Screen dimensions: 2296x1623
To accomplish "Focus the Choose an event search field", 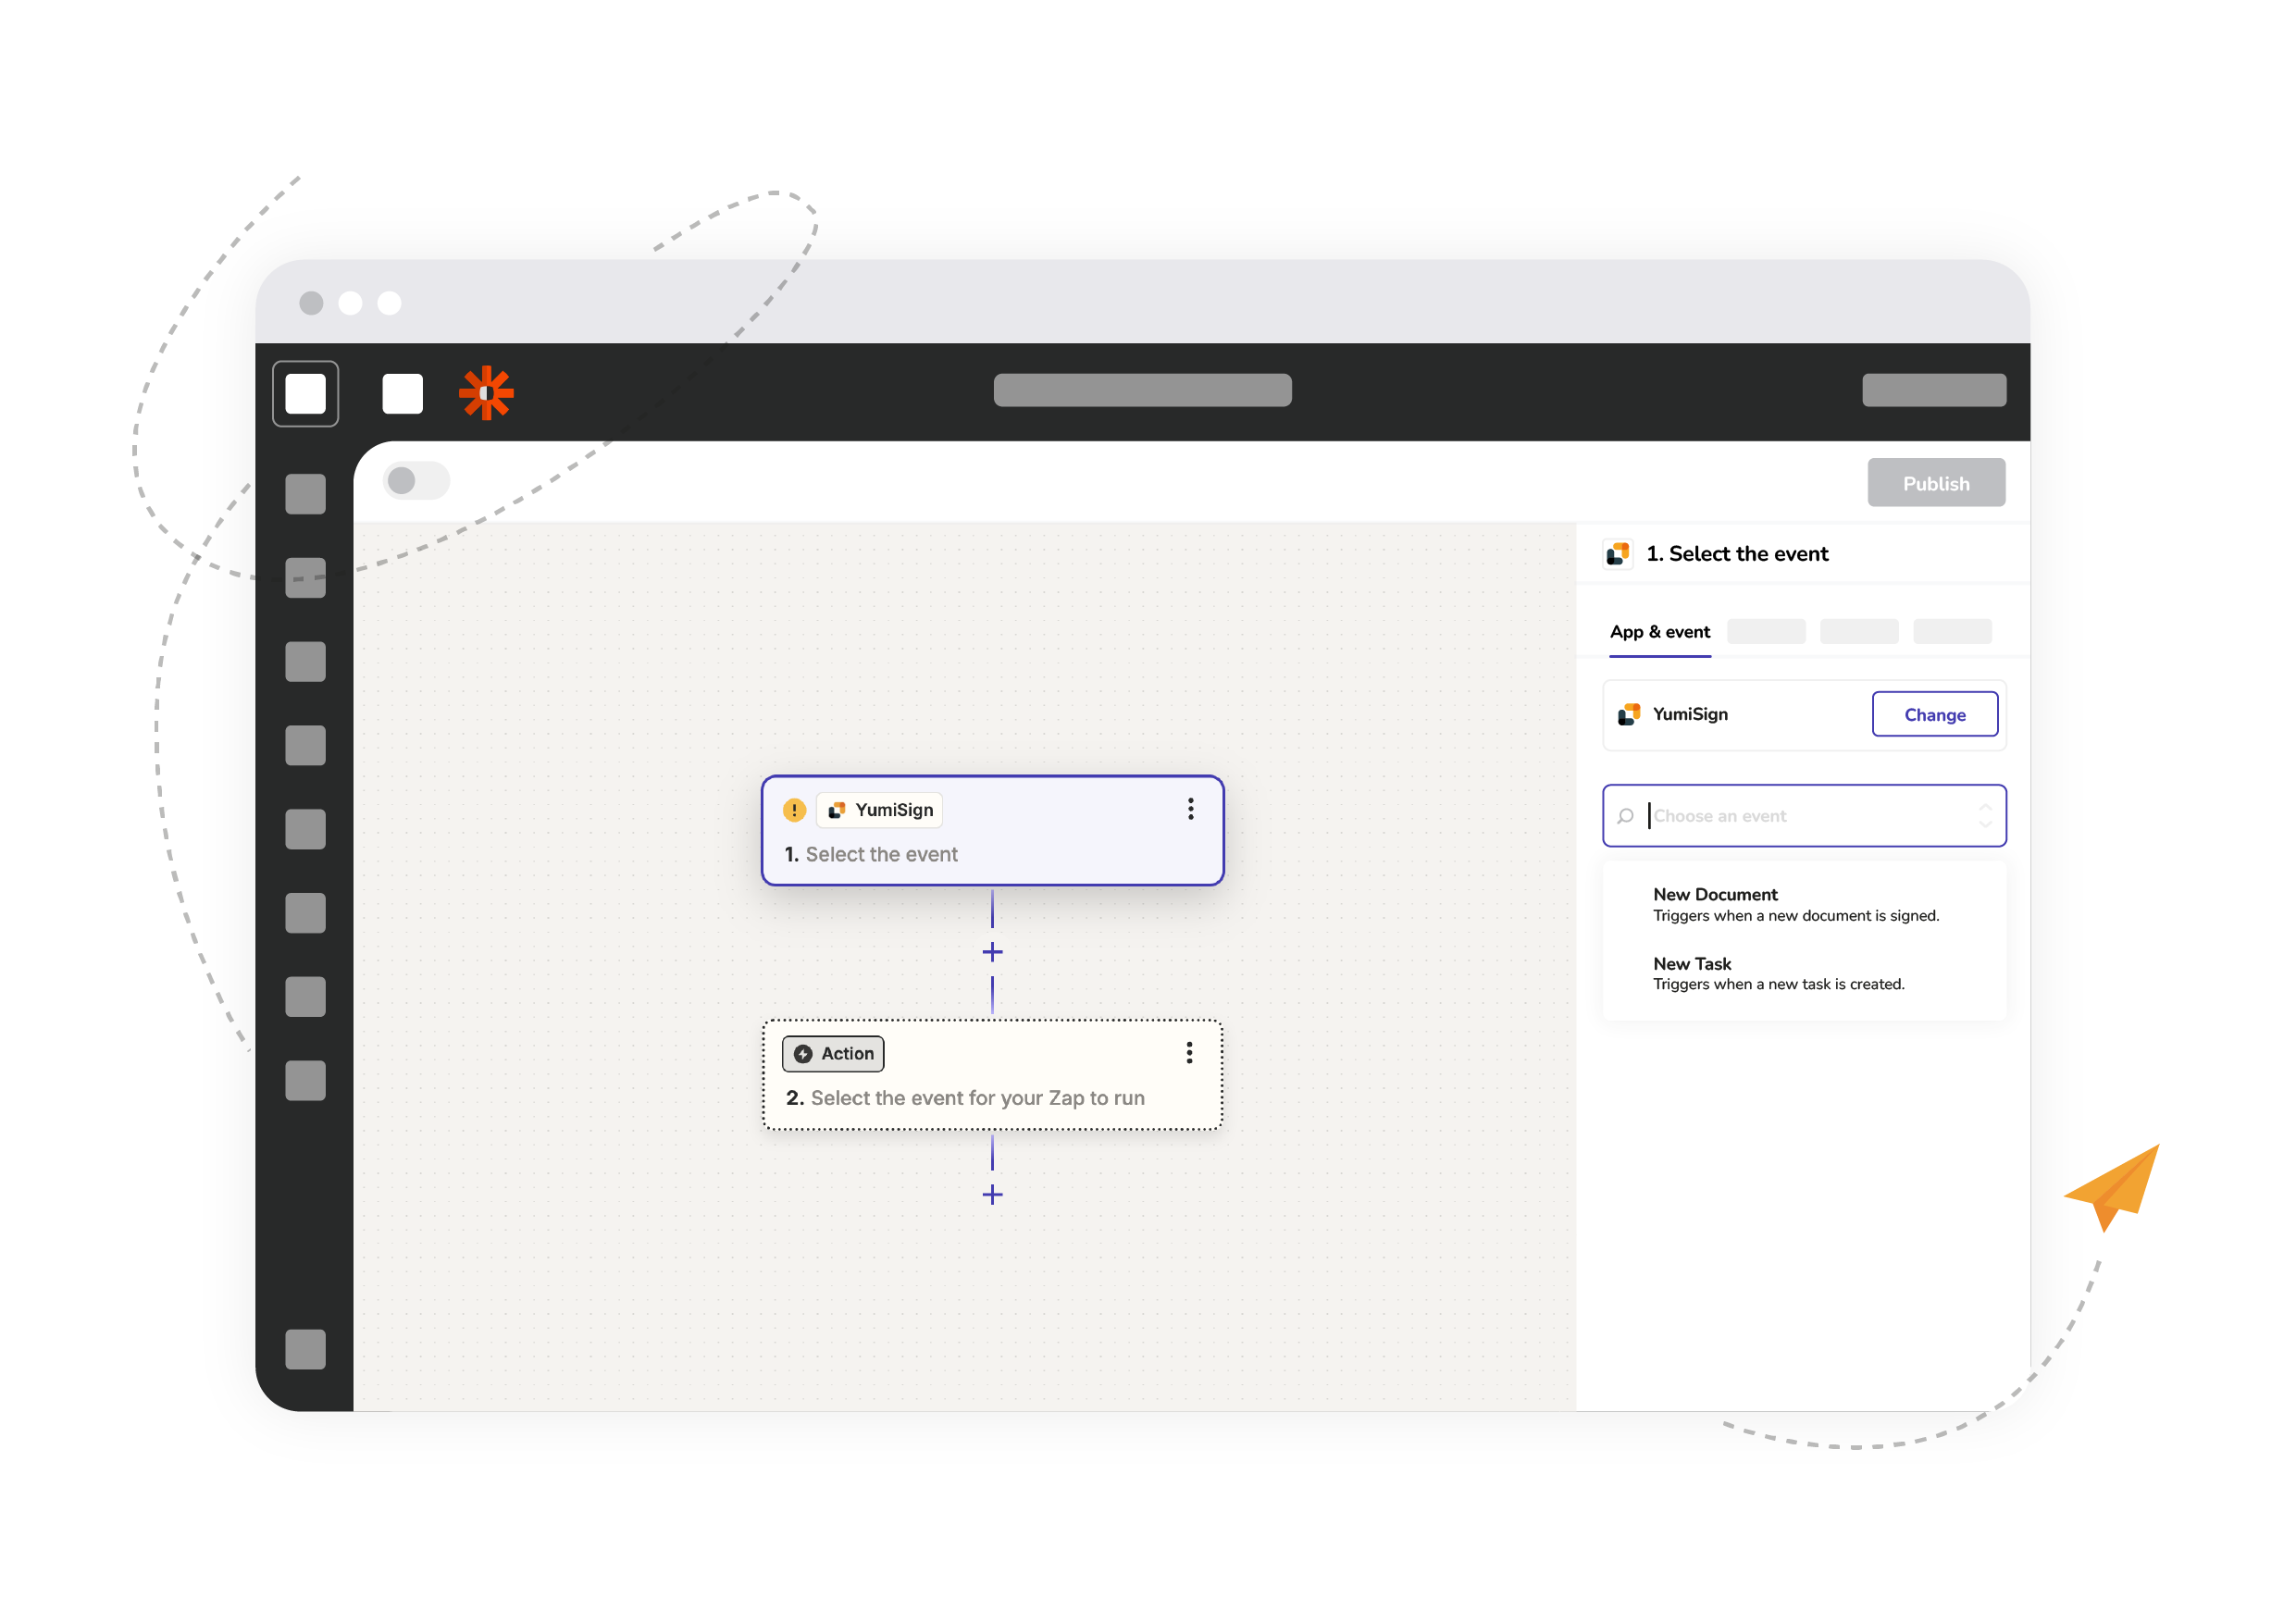I will click(1804, 816).
